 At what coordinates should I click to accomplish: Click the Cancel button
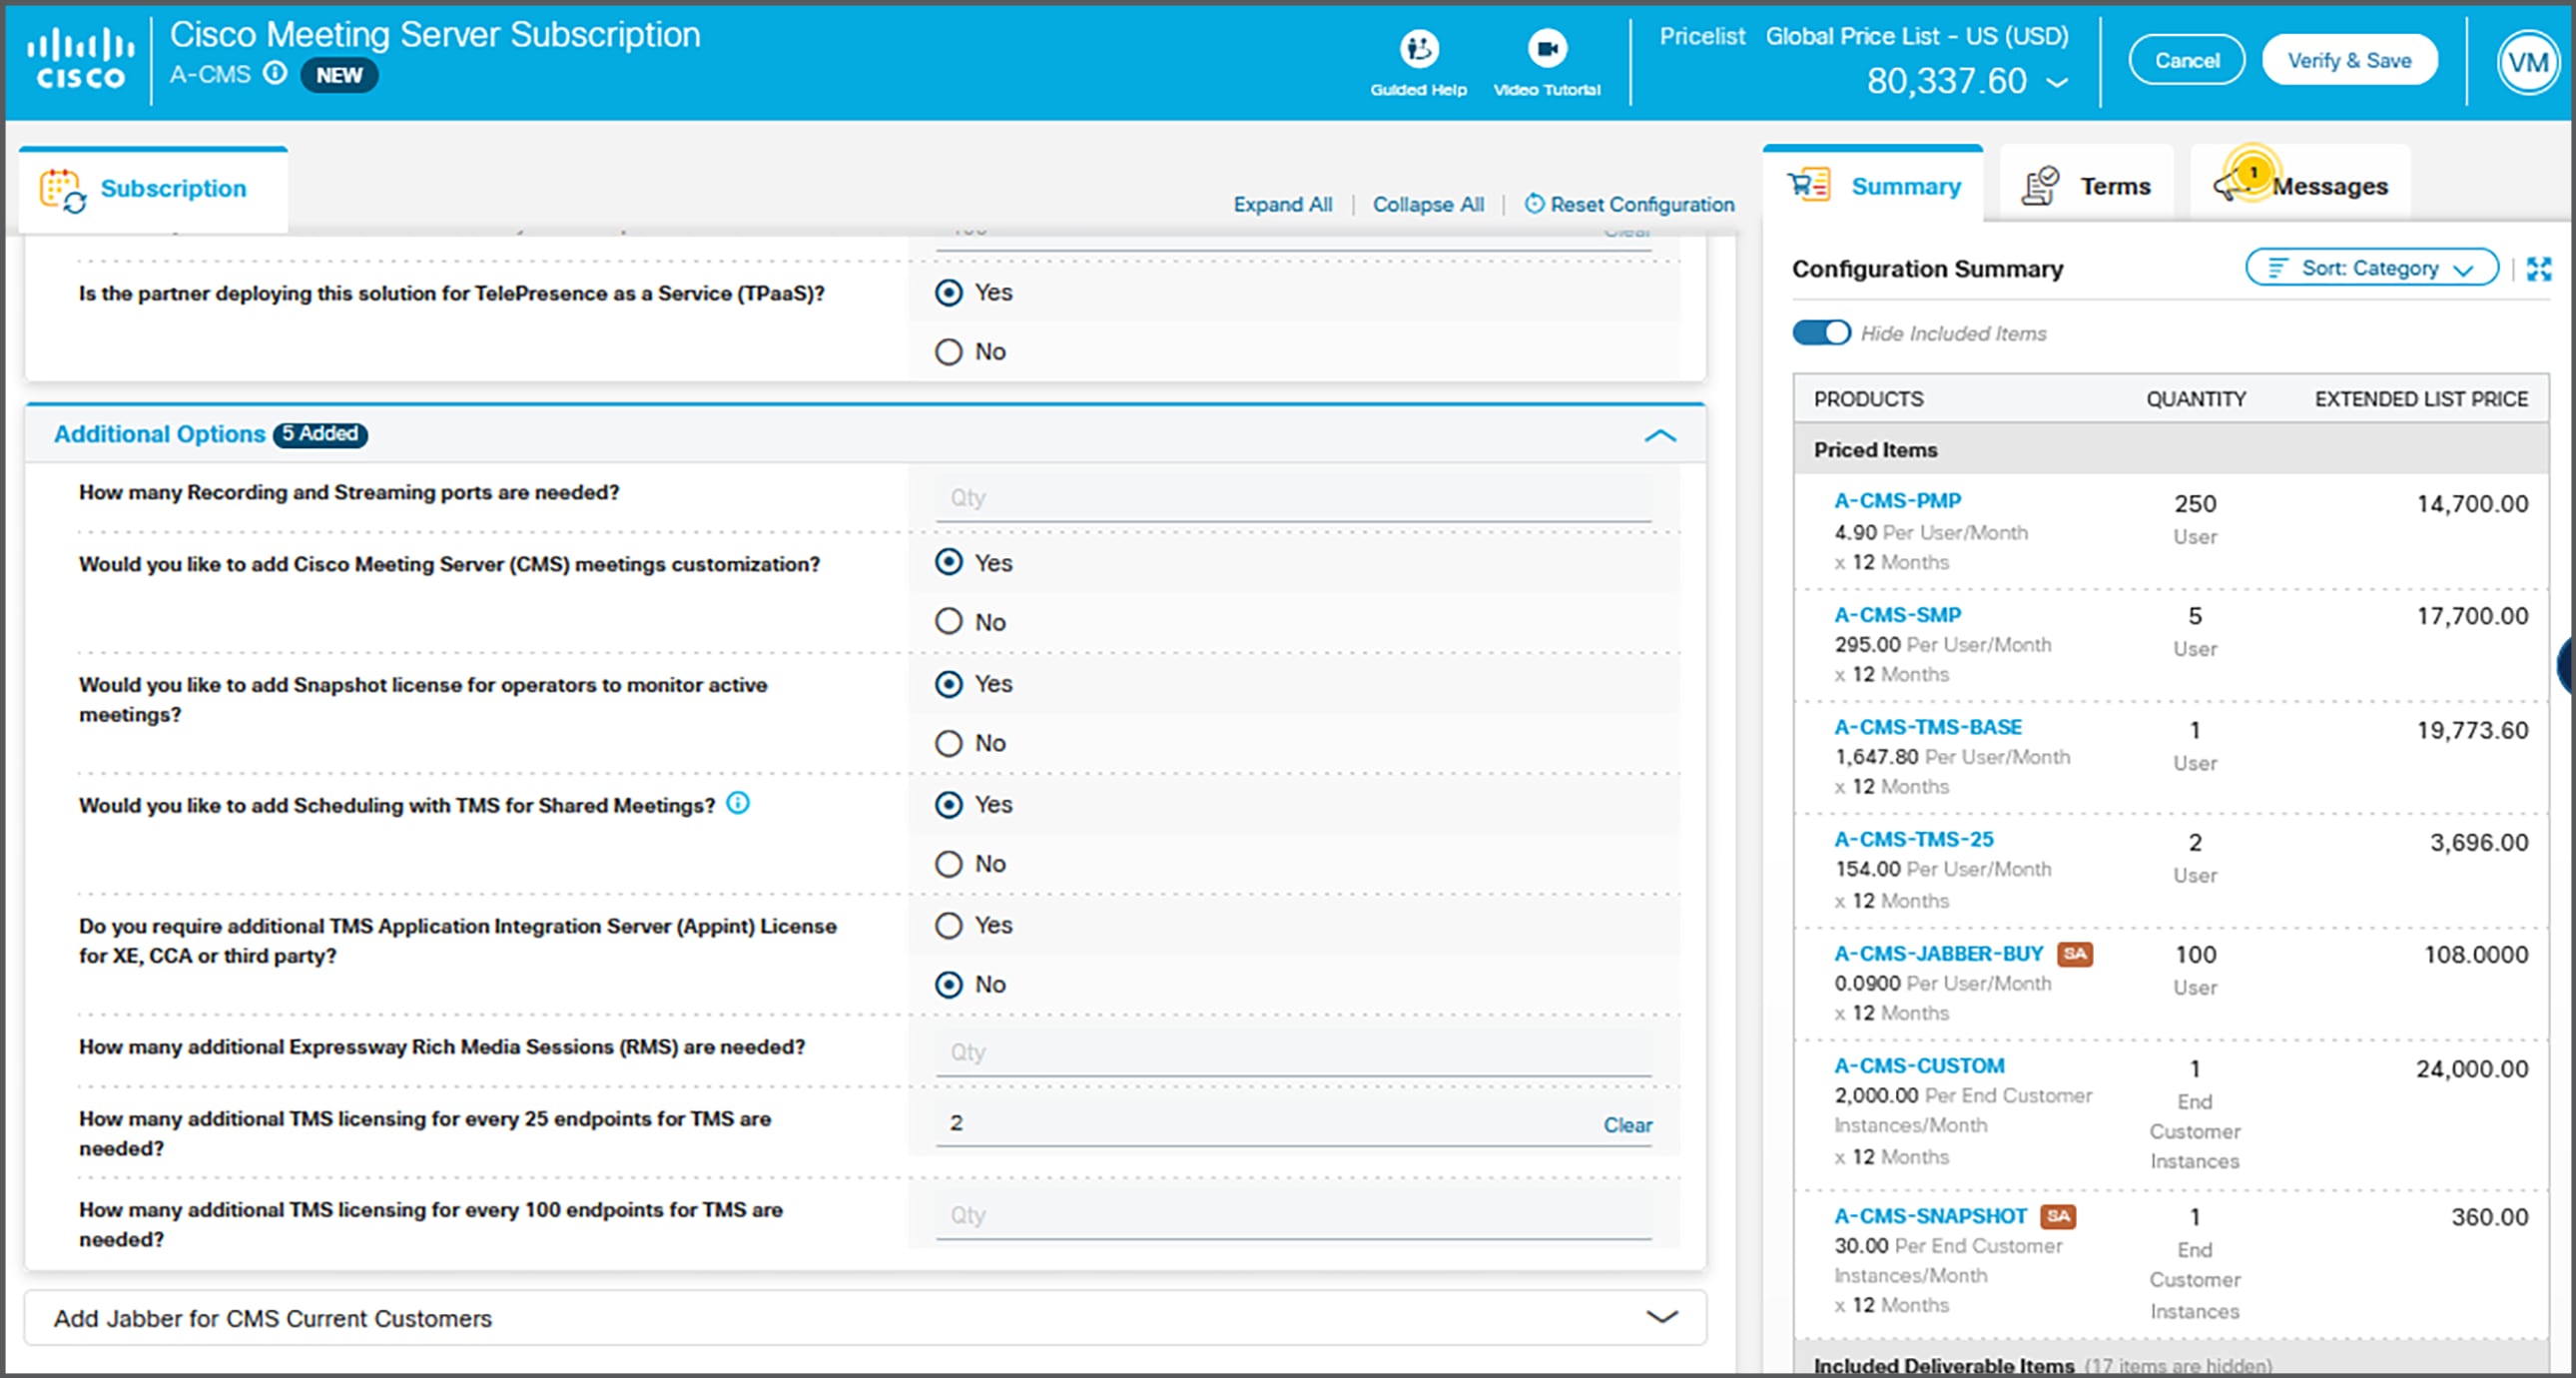click(2186, 61)
